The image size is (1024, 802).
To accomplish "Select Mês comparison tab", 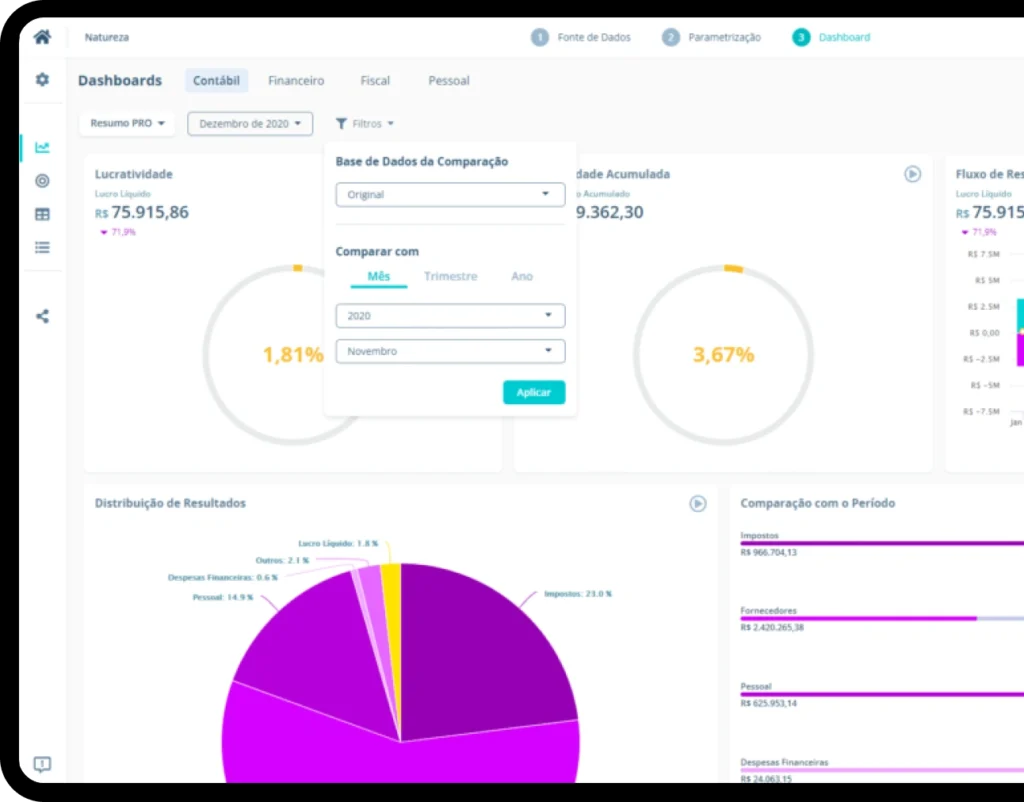I will click(379, 276).
